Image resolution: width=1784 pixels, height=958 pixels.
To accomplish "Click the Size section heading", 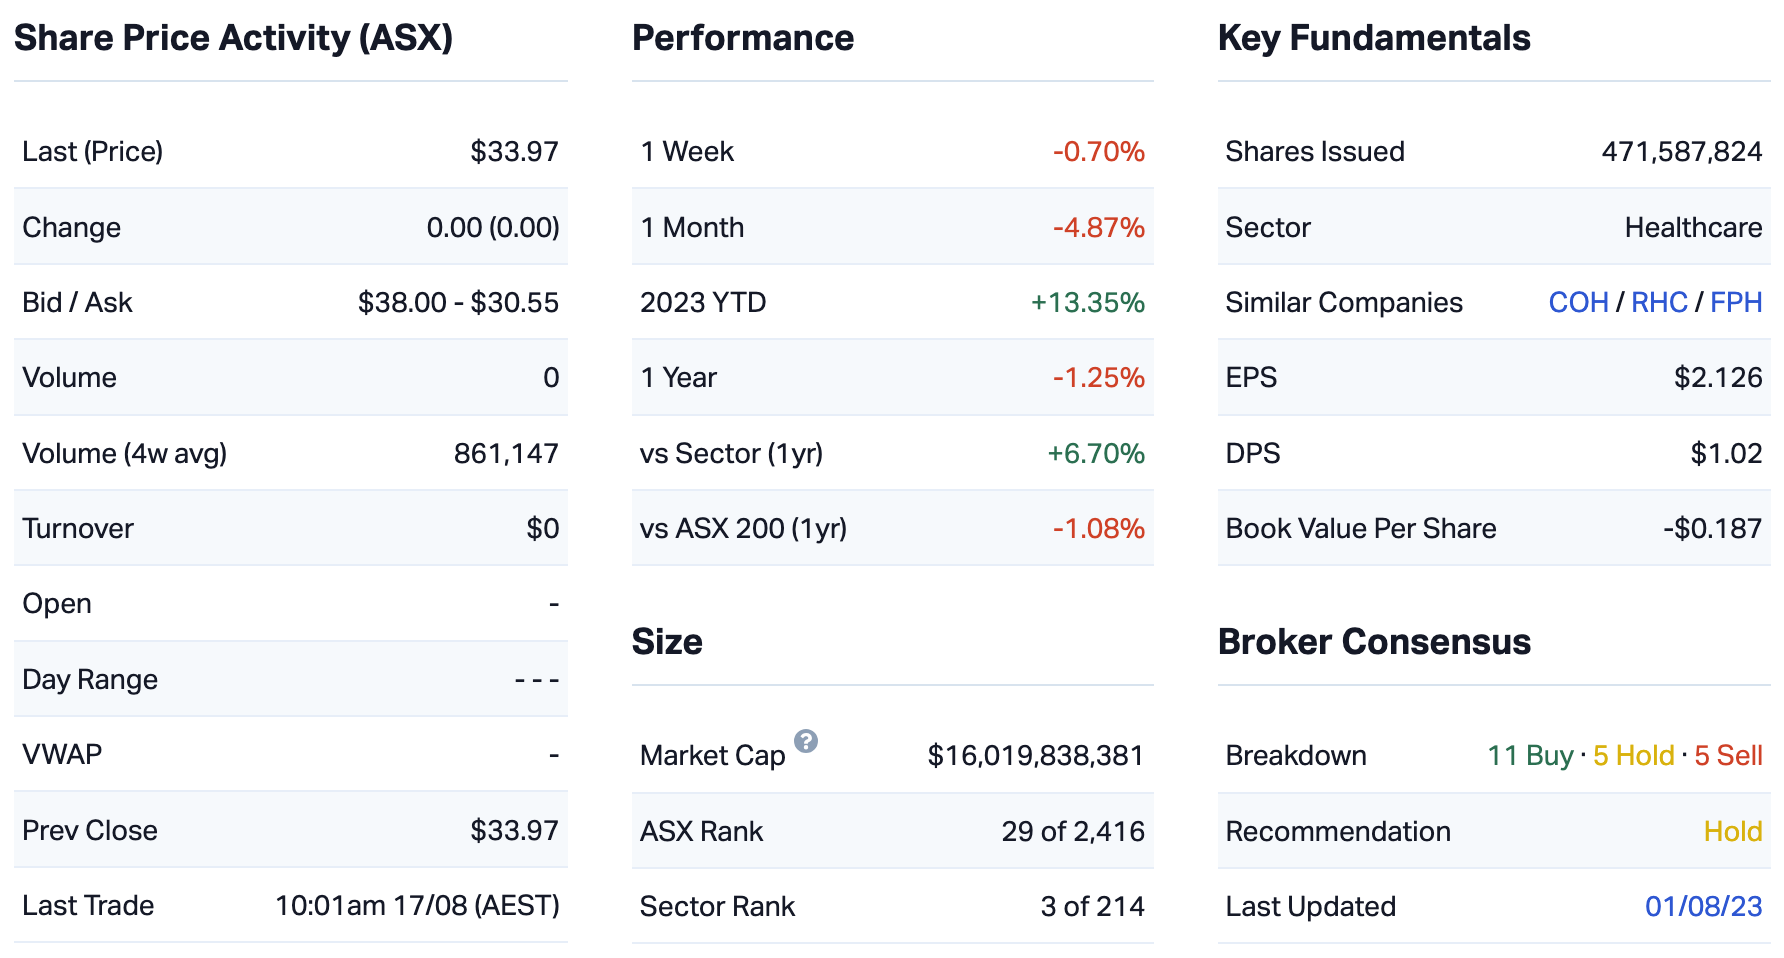I will (x=667, y=642).
